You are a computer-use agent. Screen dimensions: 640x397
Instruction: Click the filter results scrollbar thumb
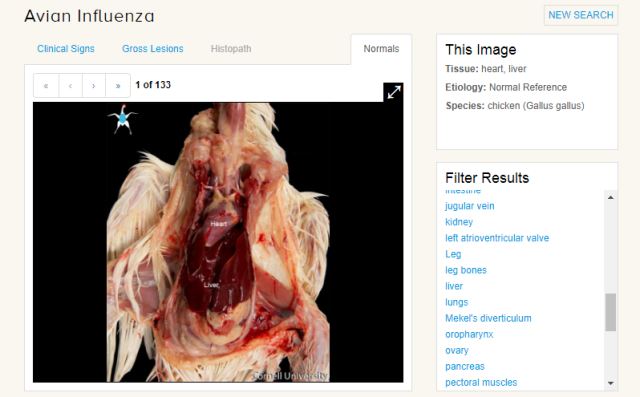(x=611, y=312)
